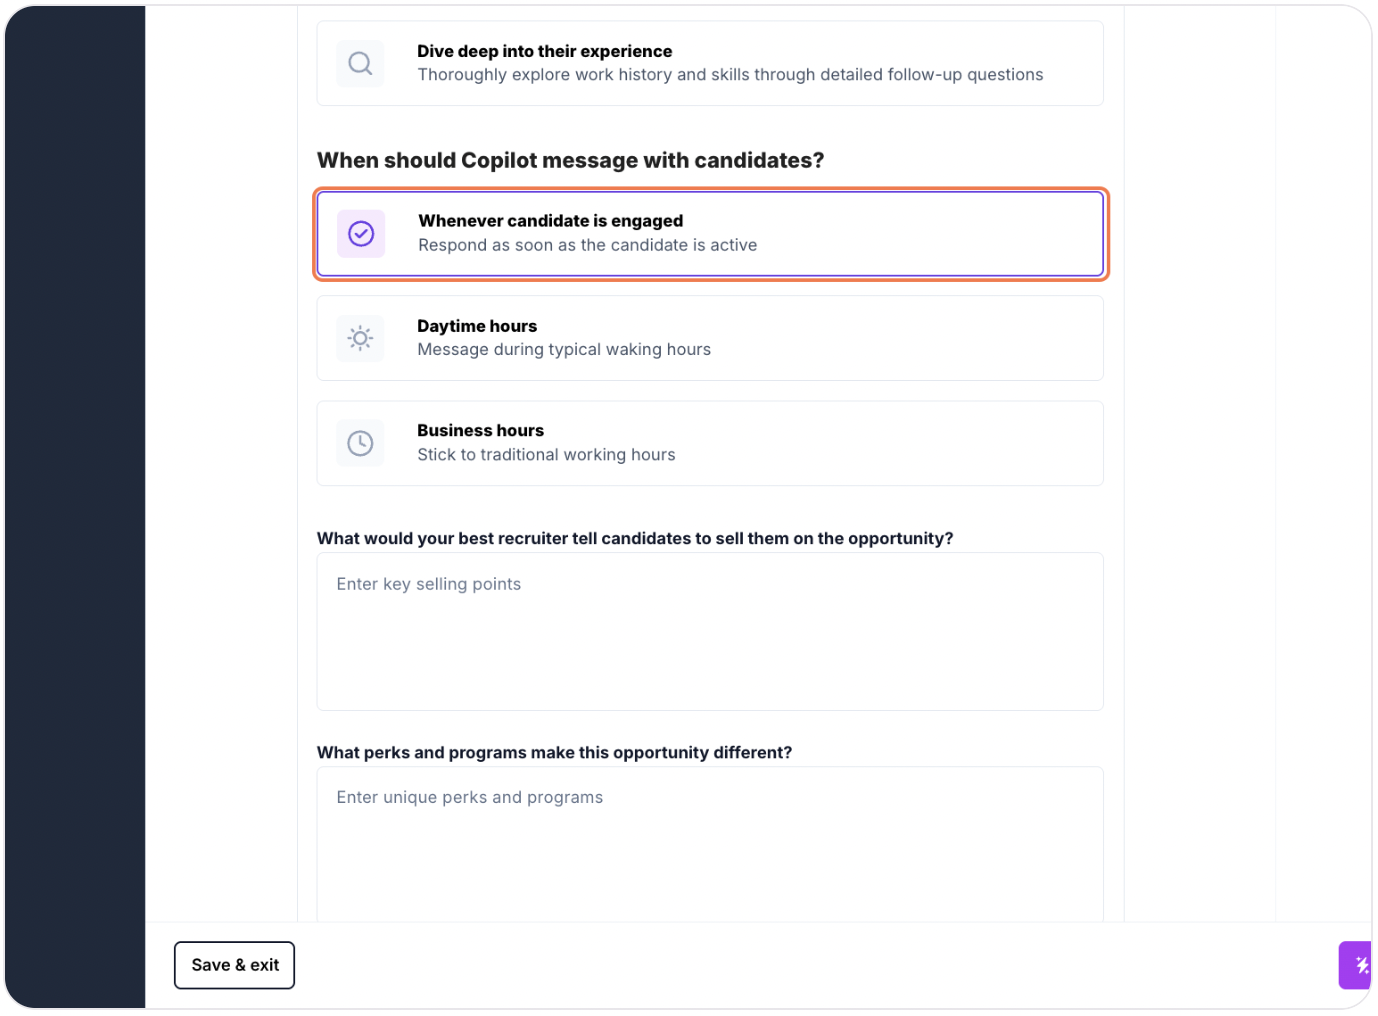This screenshot has height=1016, width=1378.
Task: Click the purple magic wand button
Action: [1356, 965]
